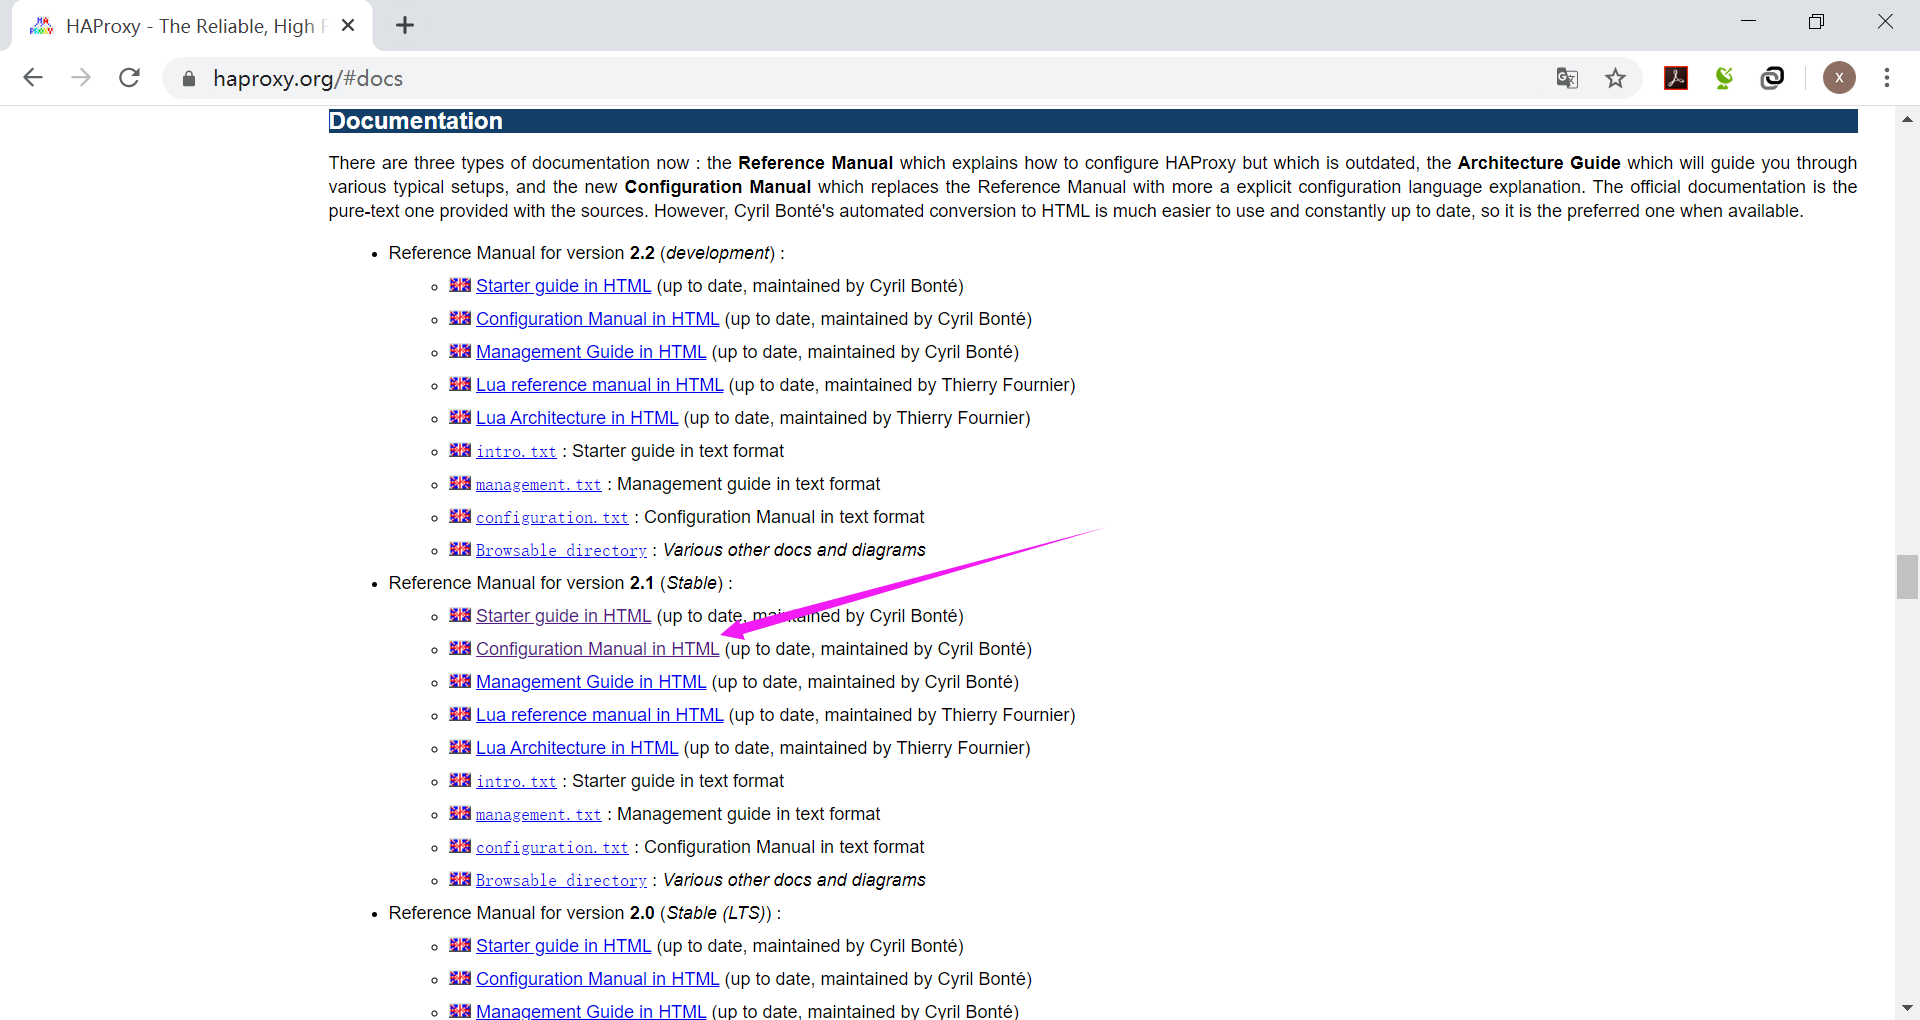Image resolution: width=1920 pixels, height=1020 pixels.
Task: Open version 2.1 intro.txt
Action: pos(516,781)
